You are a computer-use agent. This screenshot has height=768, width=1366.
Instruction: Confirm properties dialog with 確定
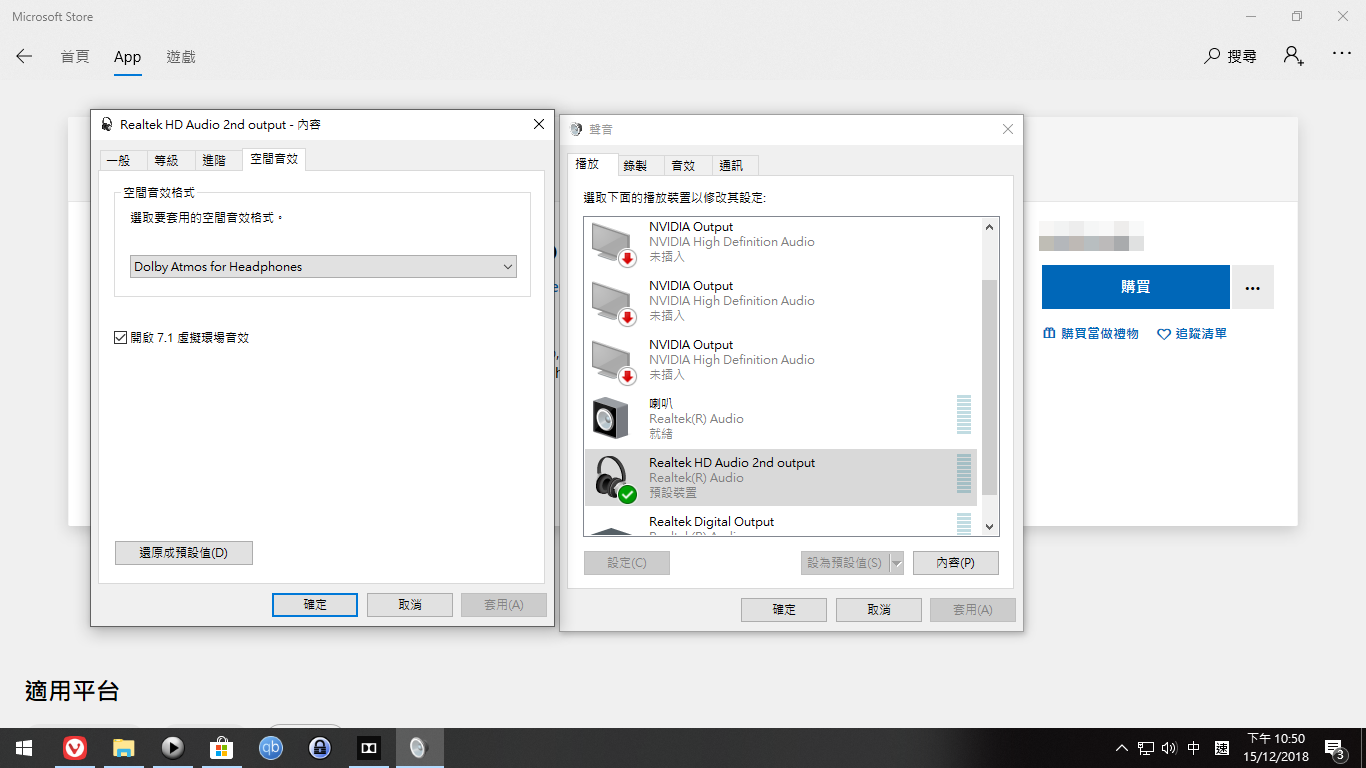click(x=315, y=605)
